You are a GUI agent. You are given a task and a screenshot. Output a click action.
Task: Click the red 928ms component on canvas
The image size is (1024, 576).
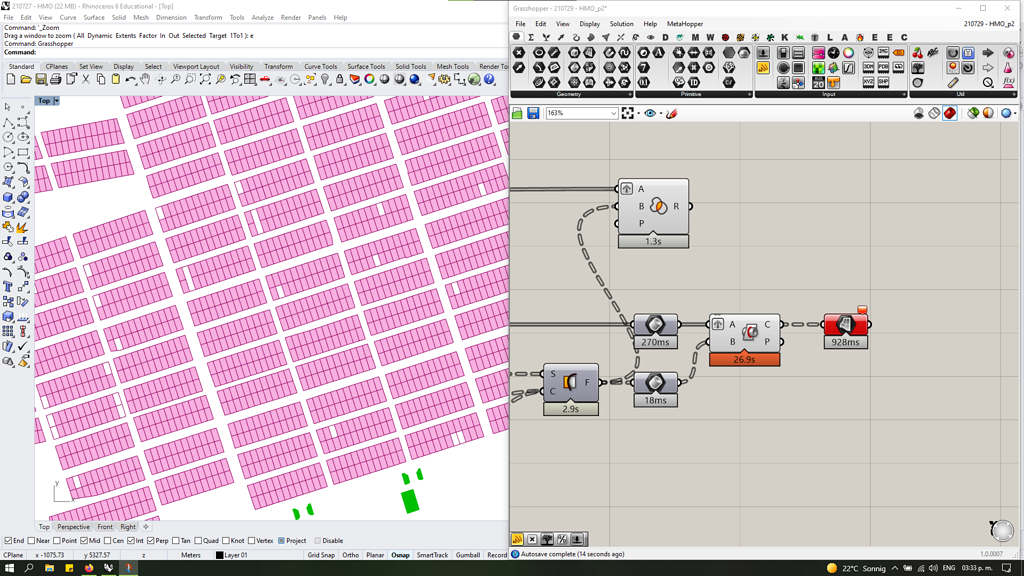(x=845, y=325)
